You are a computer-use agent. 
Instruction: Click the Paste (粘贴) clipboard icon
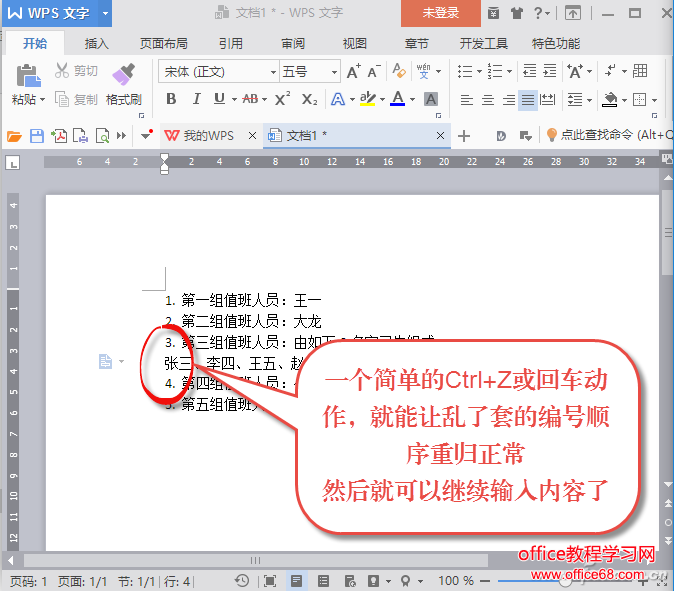coord(27,75)
